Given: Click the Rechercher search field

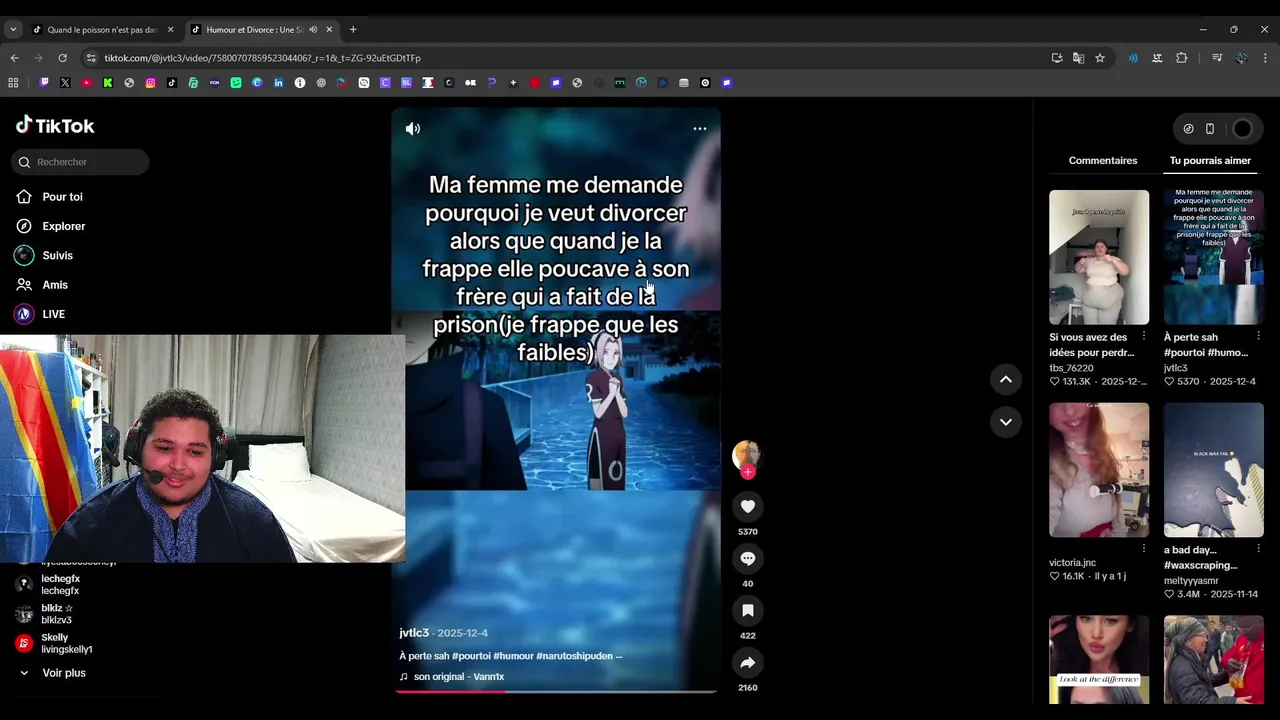Looking at the screenshot, I should pyautogui.click(x=82, y=162).
